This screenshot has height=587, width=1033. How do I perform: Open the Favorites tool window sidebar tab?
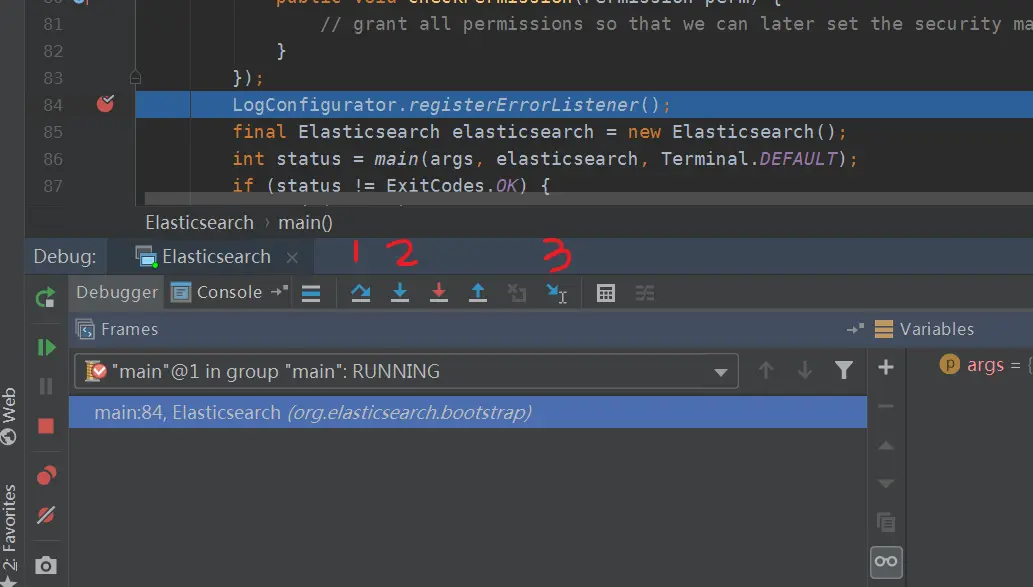[9, 535]
